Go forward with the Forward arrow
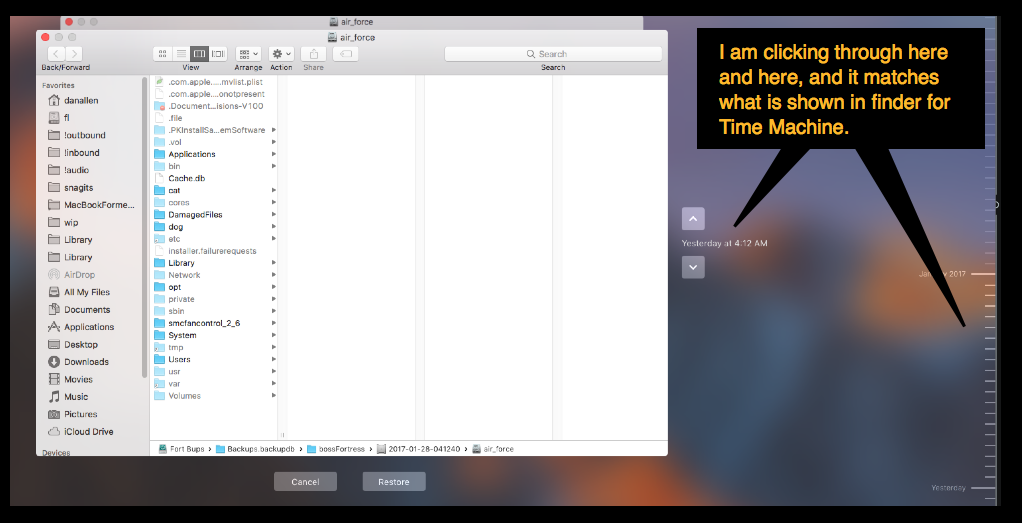The image size is (1022, 523). tap(74, 53)
